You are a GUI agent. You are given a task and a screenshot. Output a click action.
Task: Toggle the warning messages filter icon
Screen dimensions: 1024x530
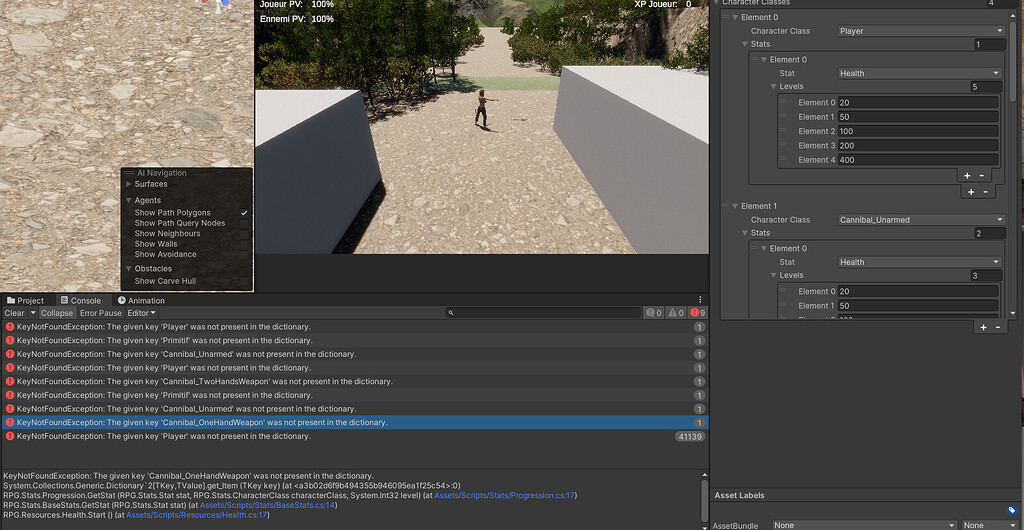click(675, 313)
